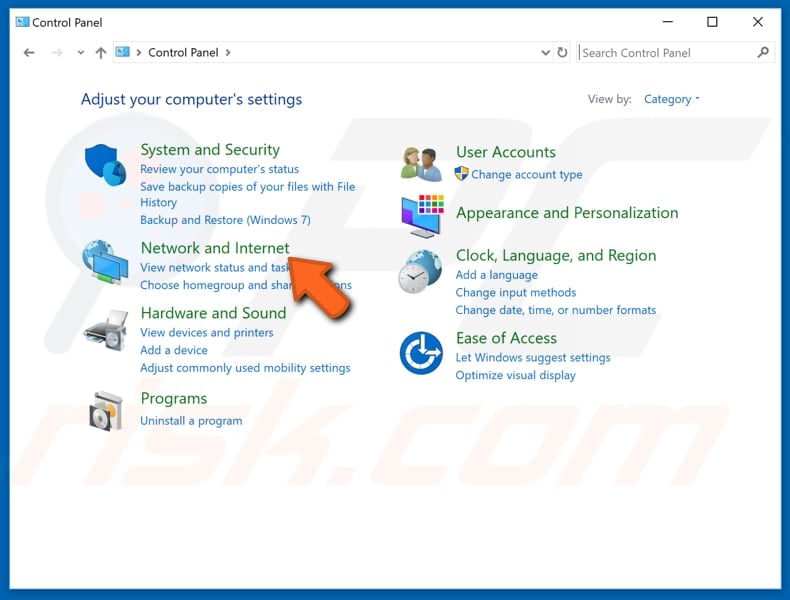
Task: Close the Control Panel window
Action: 757,22
